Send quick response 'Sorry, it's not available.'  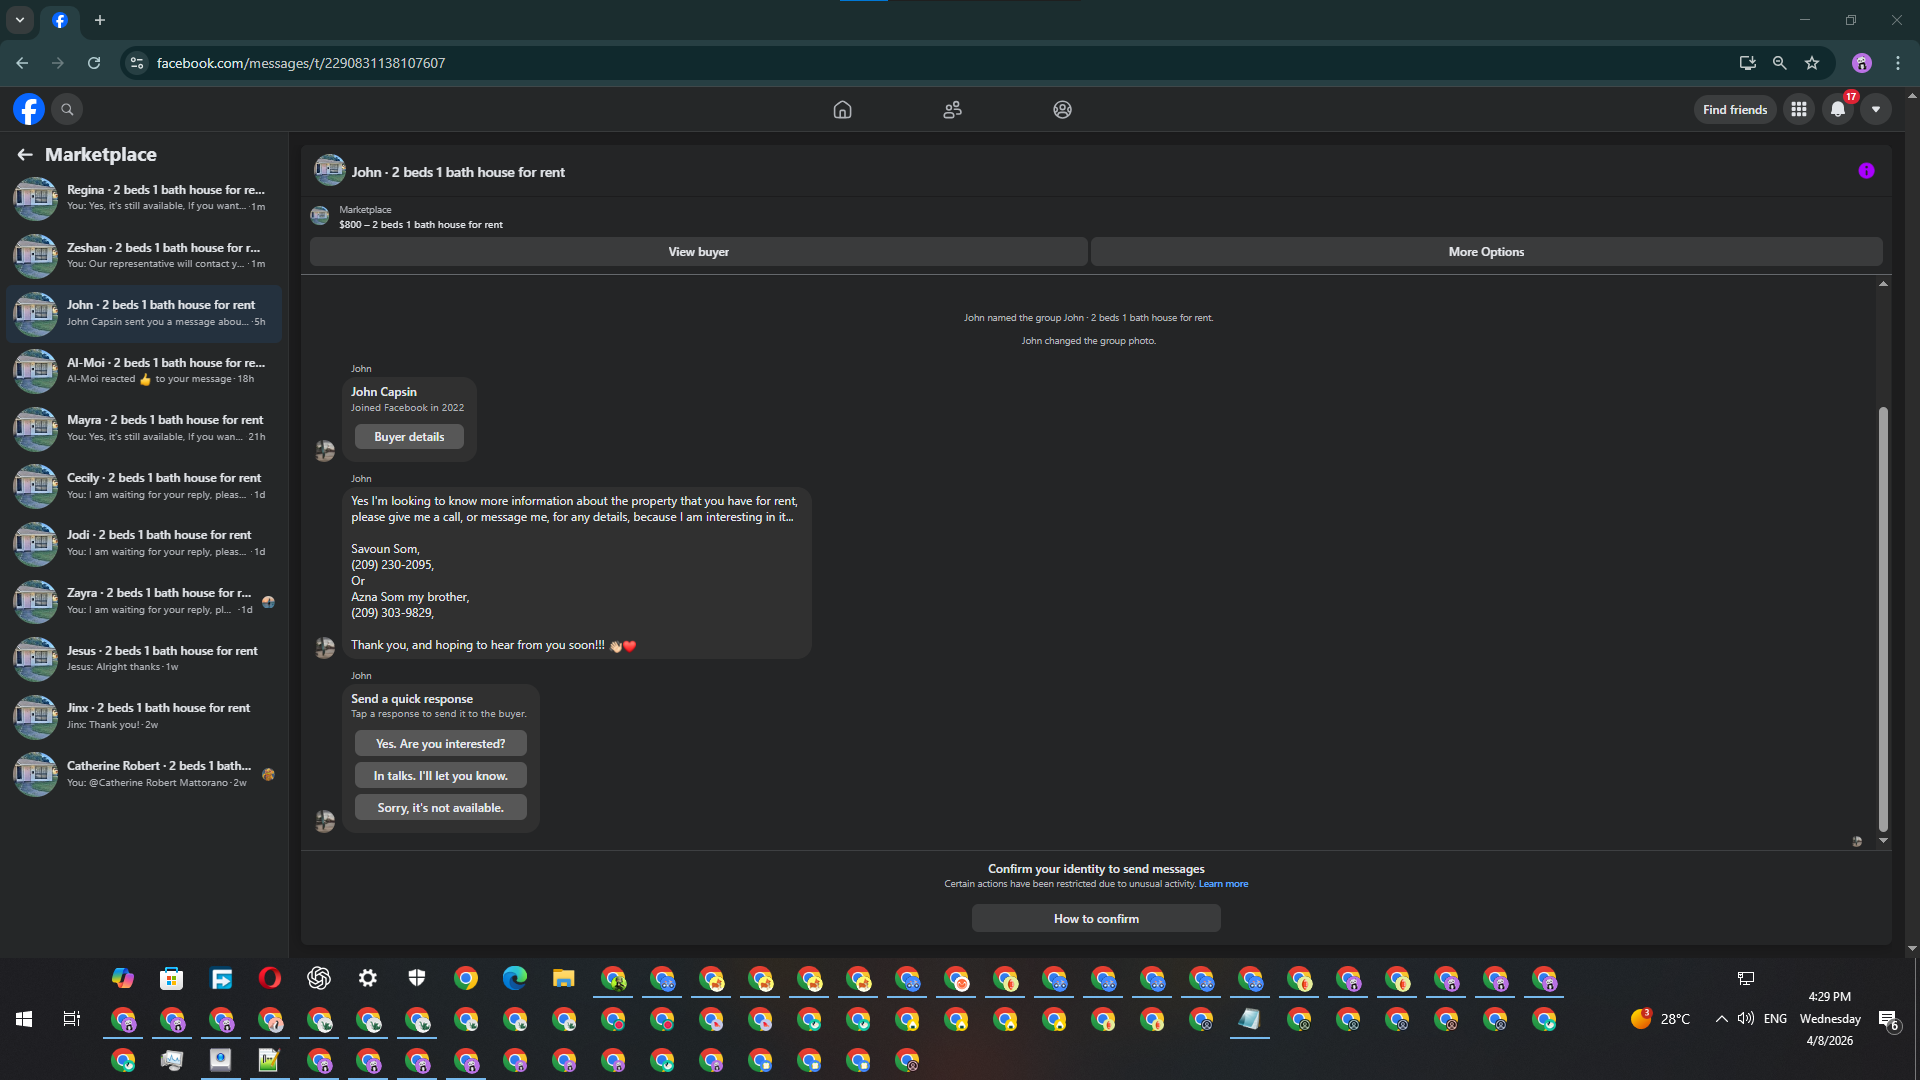coord(440,808)
